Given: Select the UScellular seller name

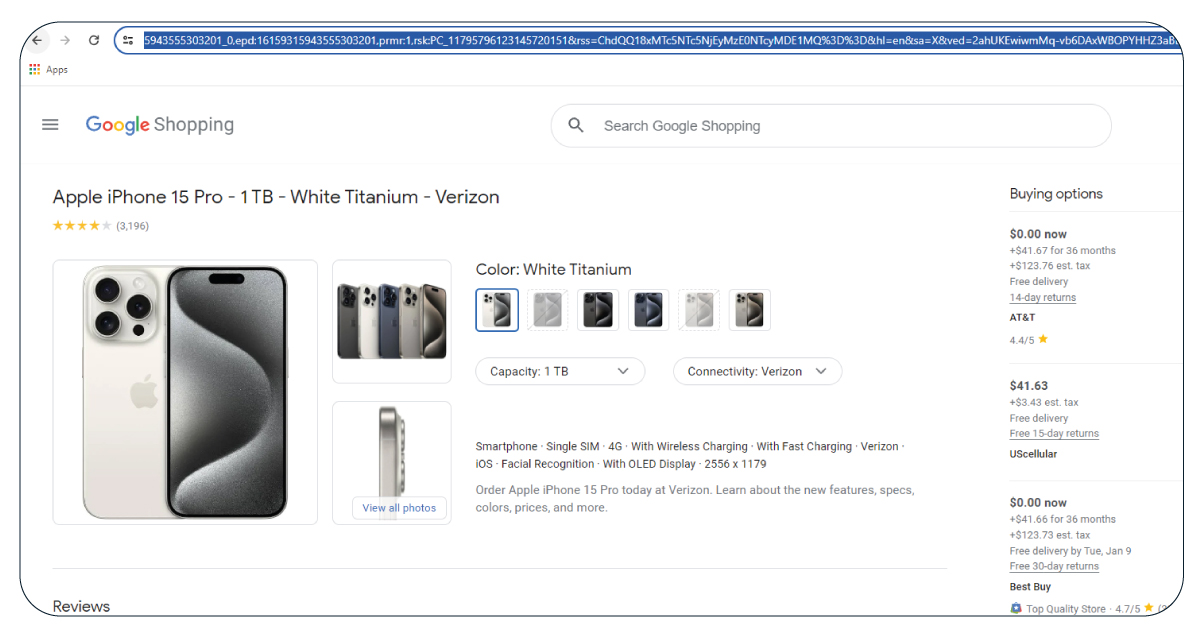Looking at the screenshot, I should [x=1033, y=454].
